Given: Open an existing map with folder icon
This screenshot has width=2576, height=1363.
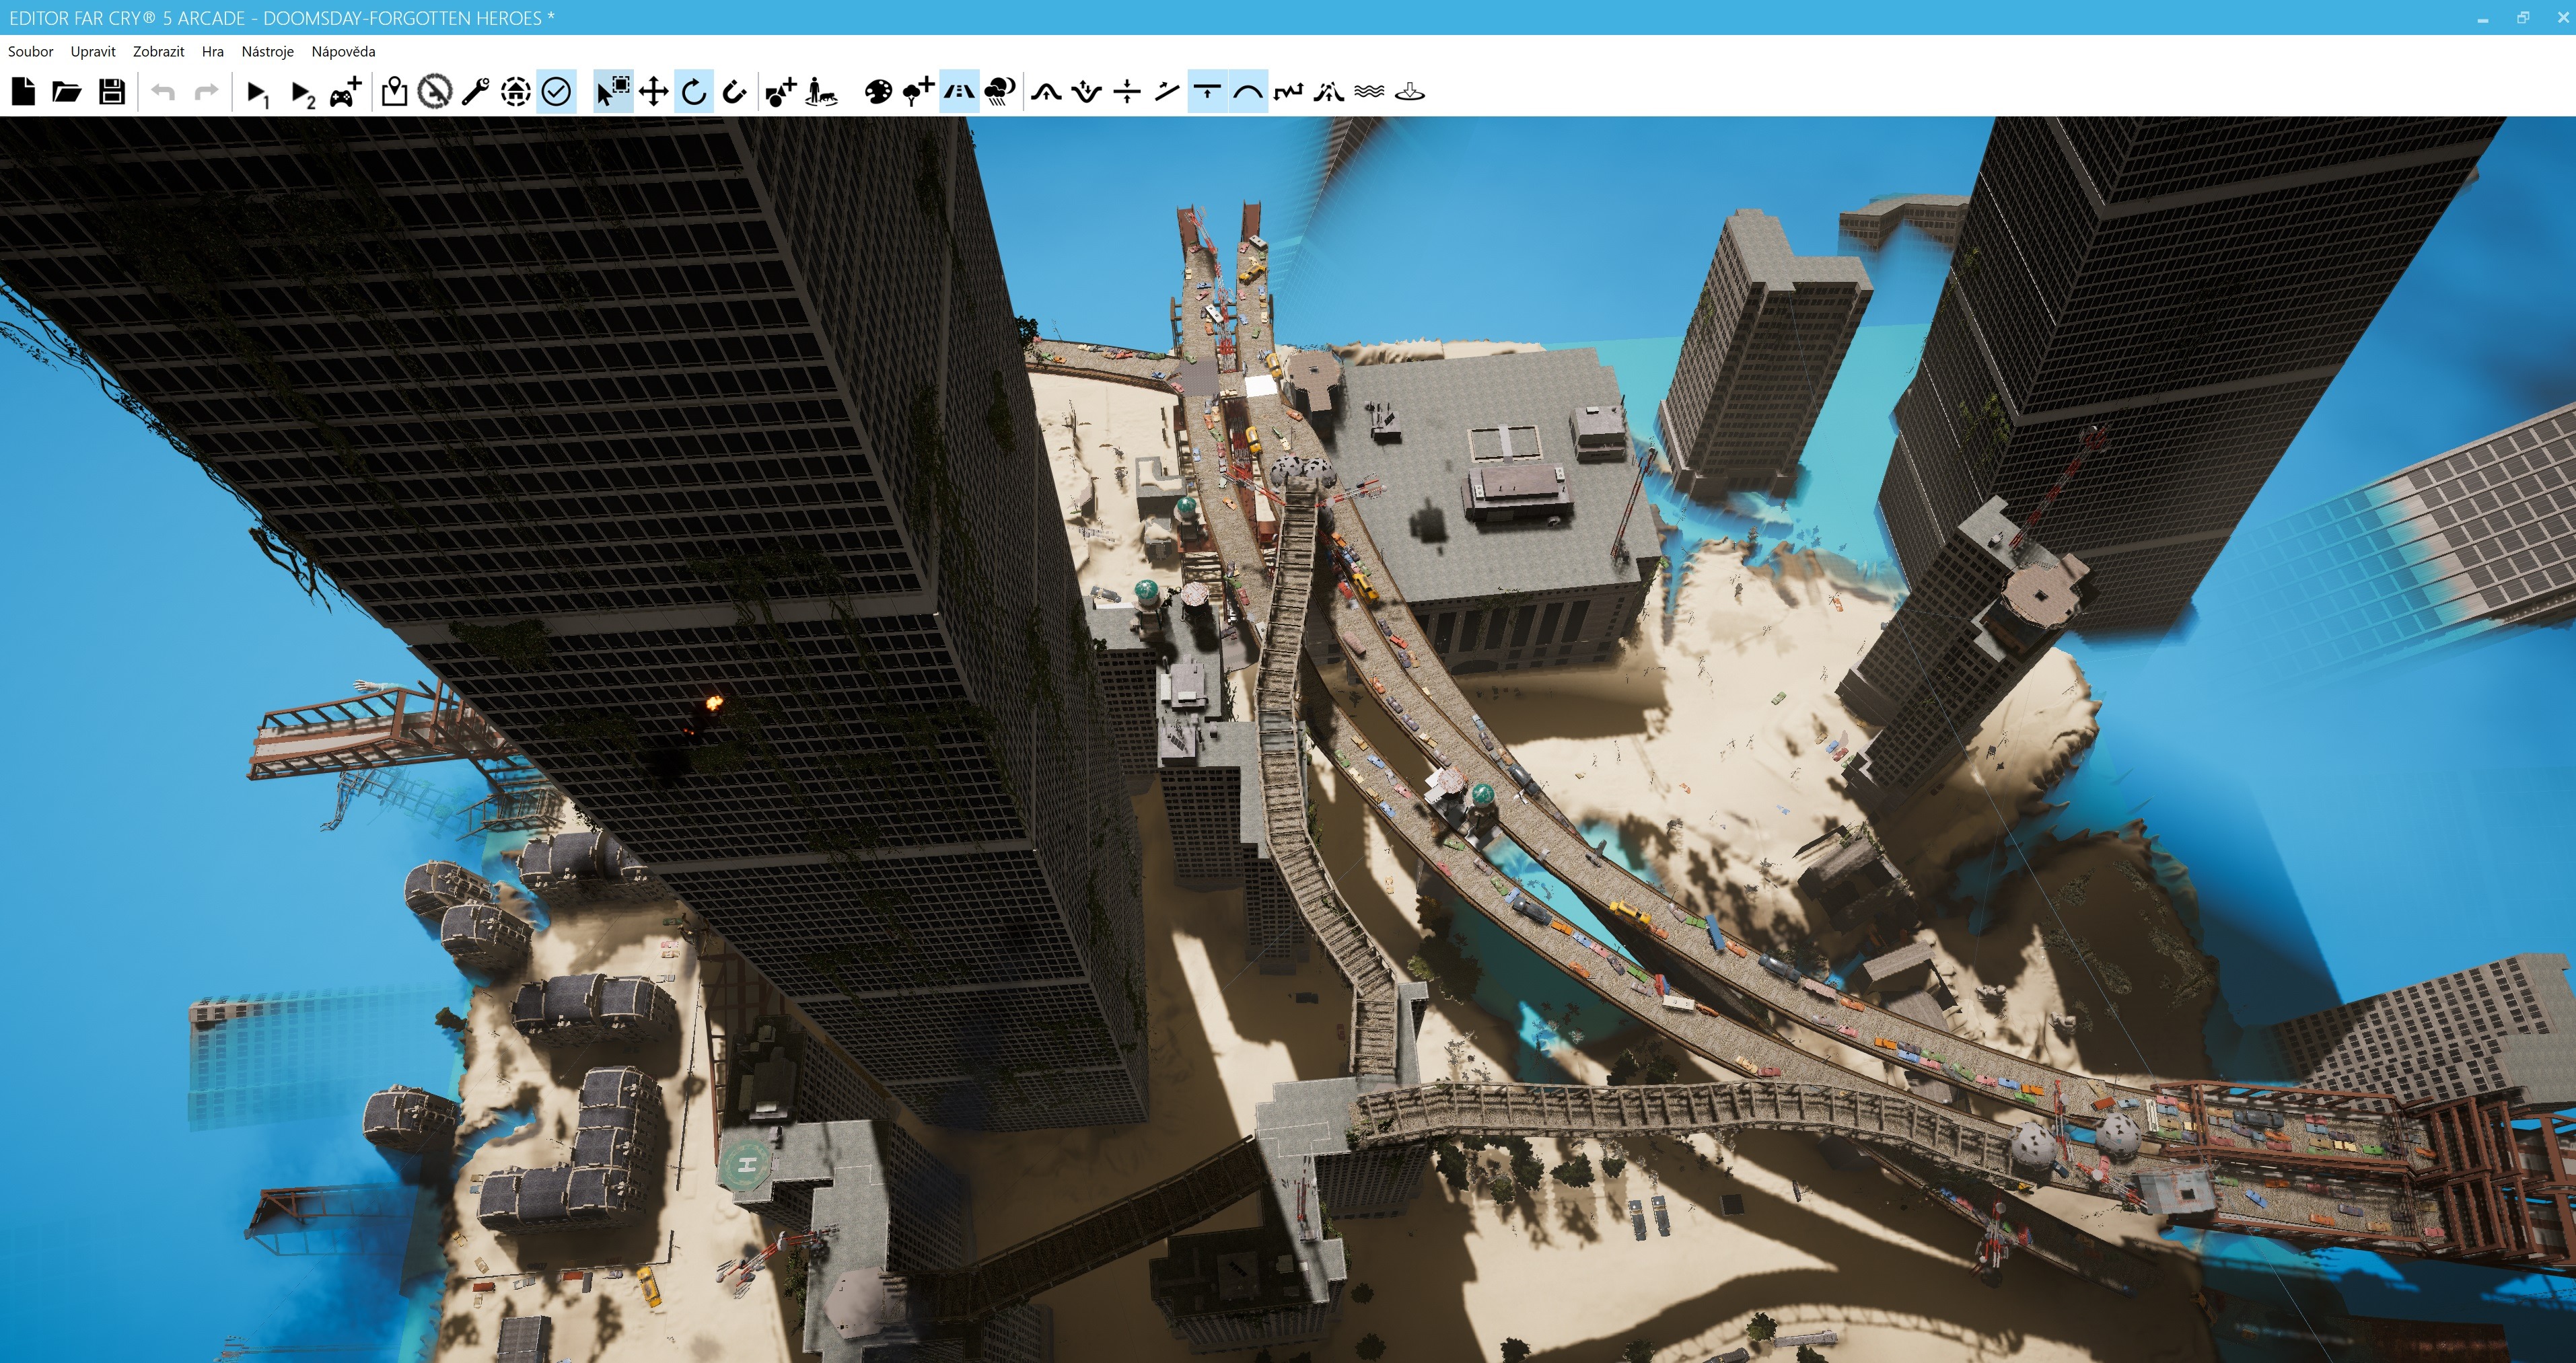Looking at the screenshot, I should pyautogui.click(x=67, y=92).
